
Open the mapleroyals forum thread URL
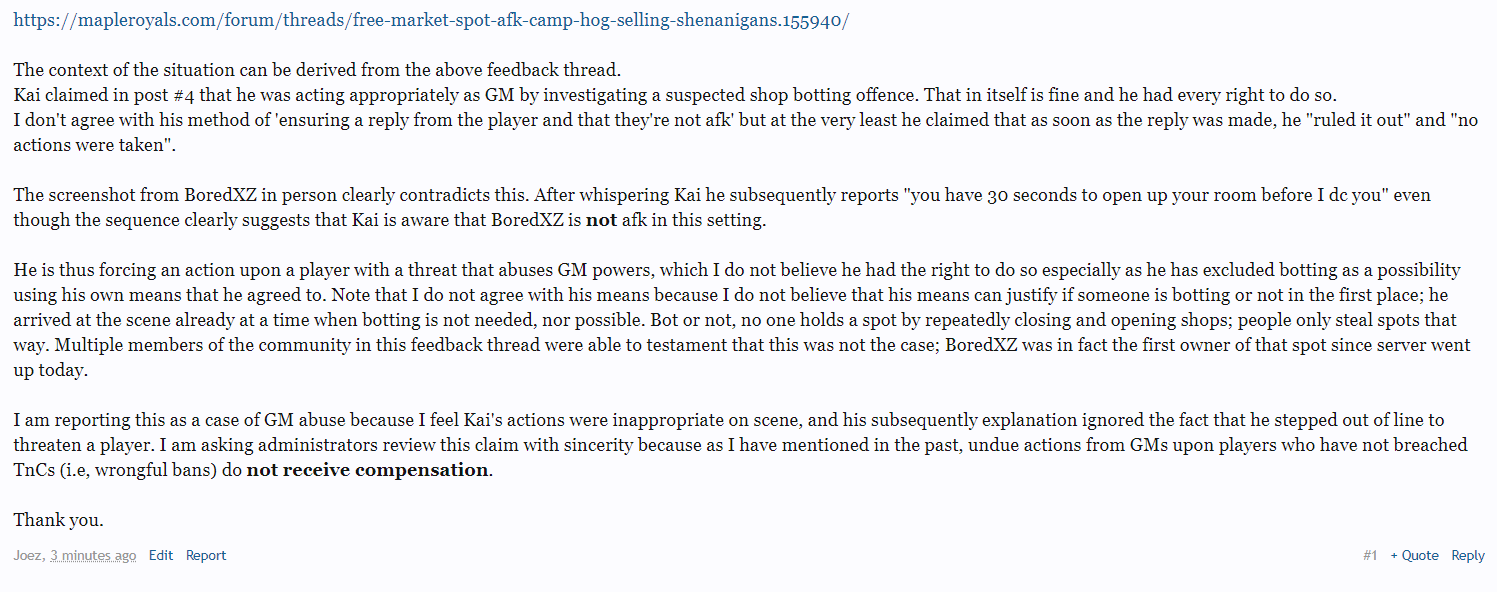pyautogui.click(x=431, y=20)
